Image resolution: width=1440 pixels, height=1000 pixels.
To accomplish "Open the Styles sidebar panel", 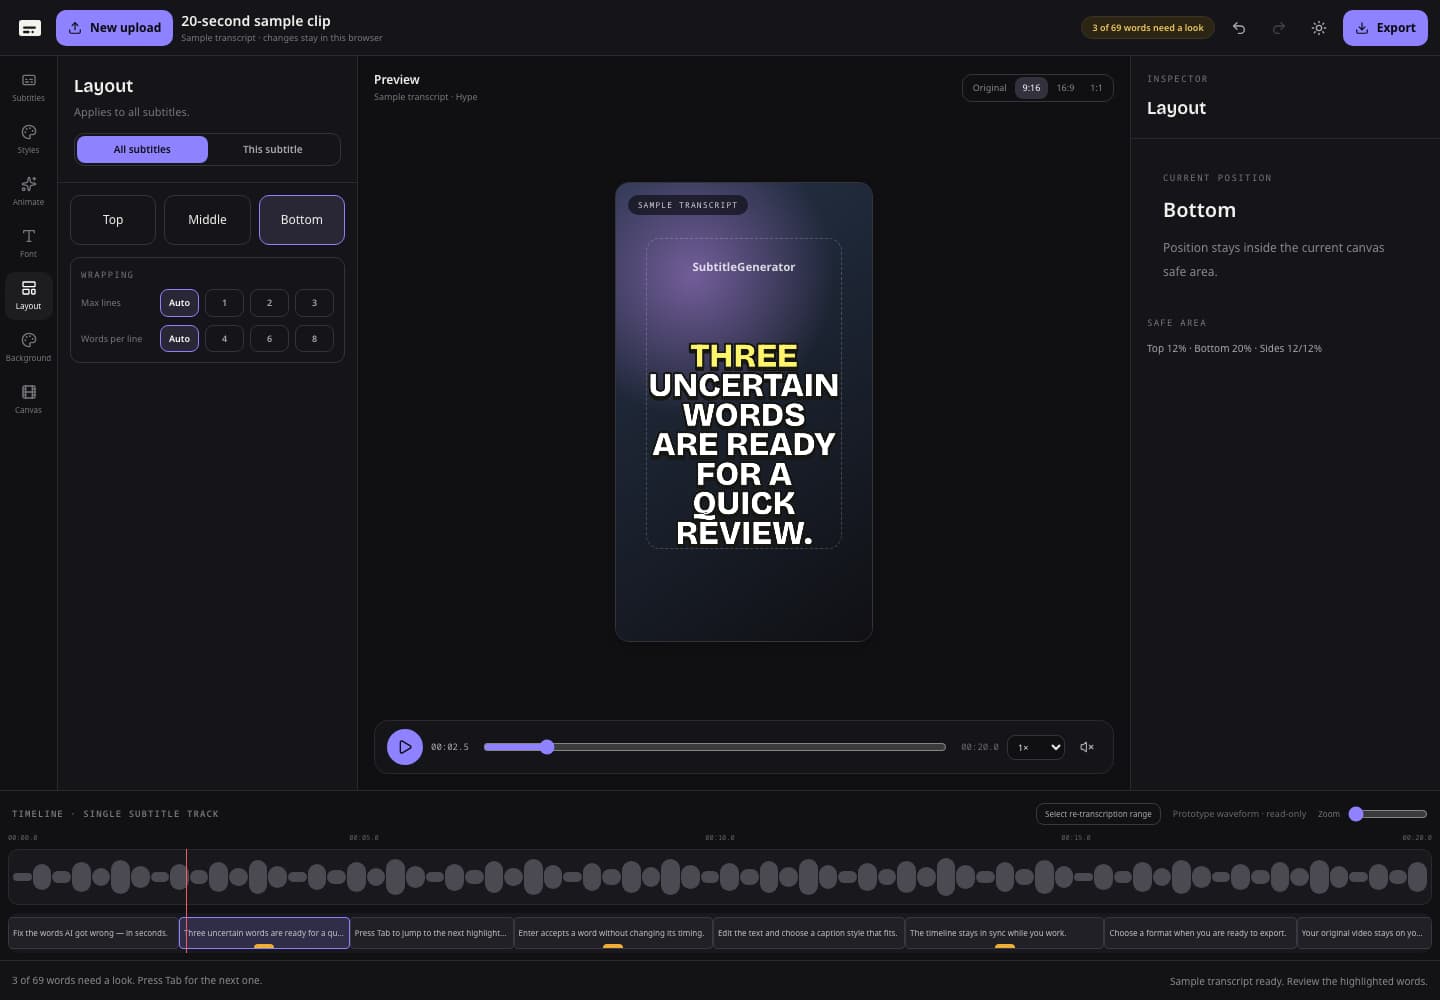I will (28, 139).
